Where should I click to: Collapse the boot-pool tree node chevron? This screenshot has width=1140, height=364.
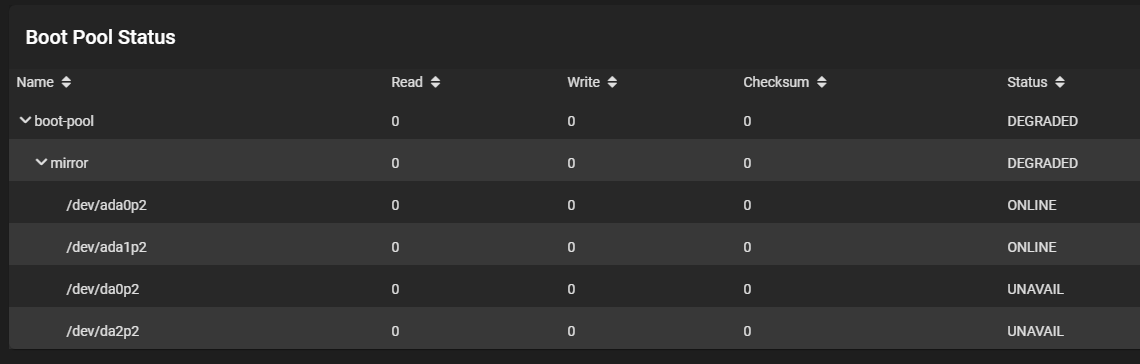pyautogui.click(x=25, y=120)
